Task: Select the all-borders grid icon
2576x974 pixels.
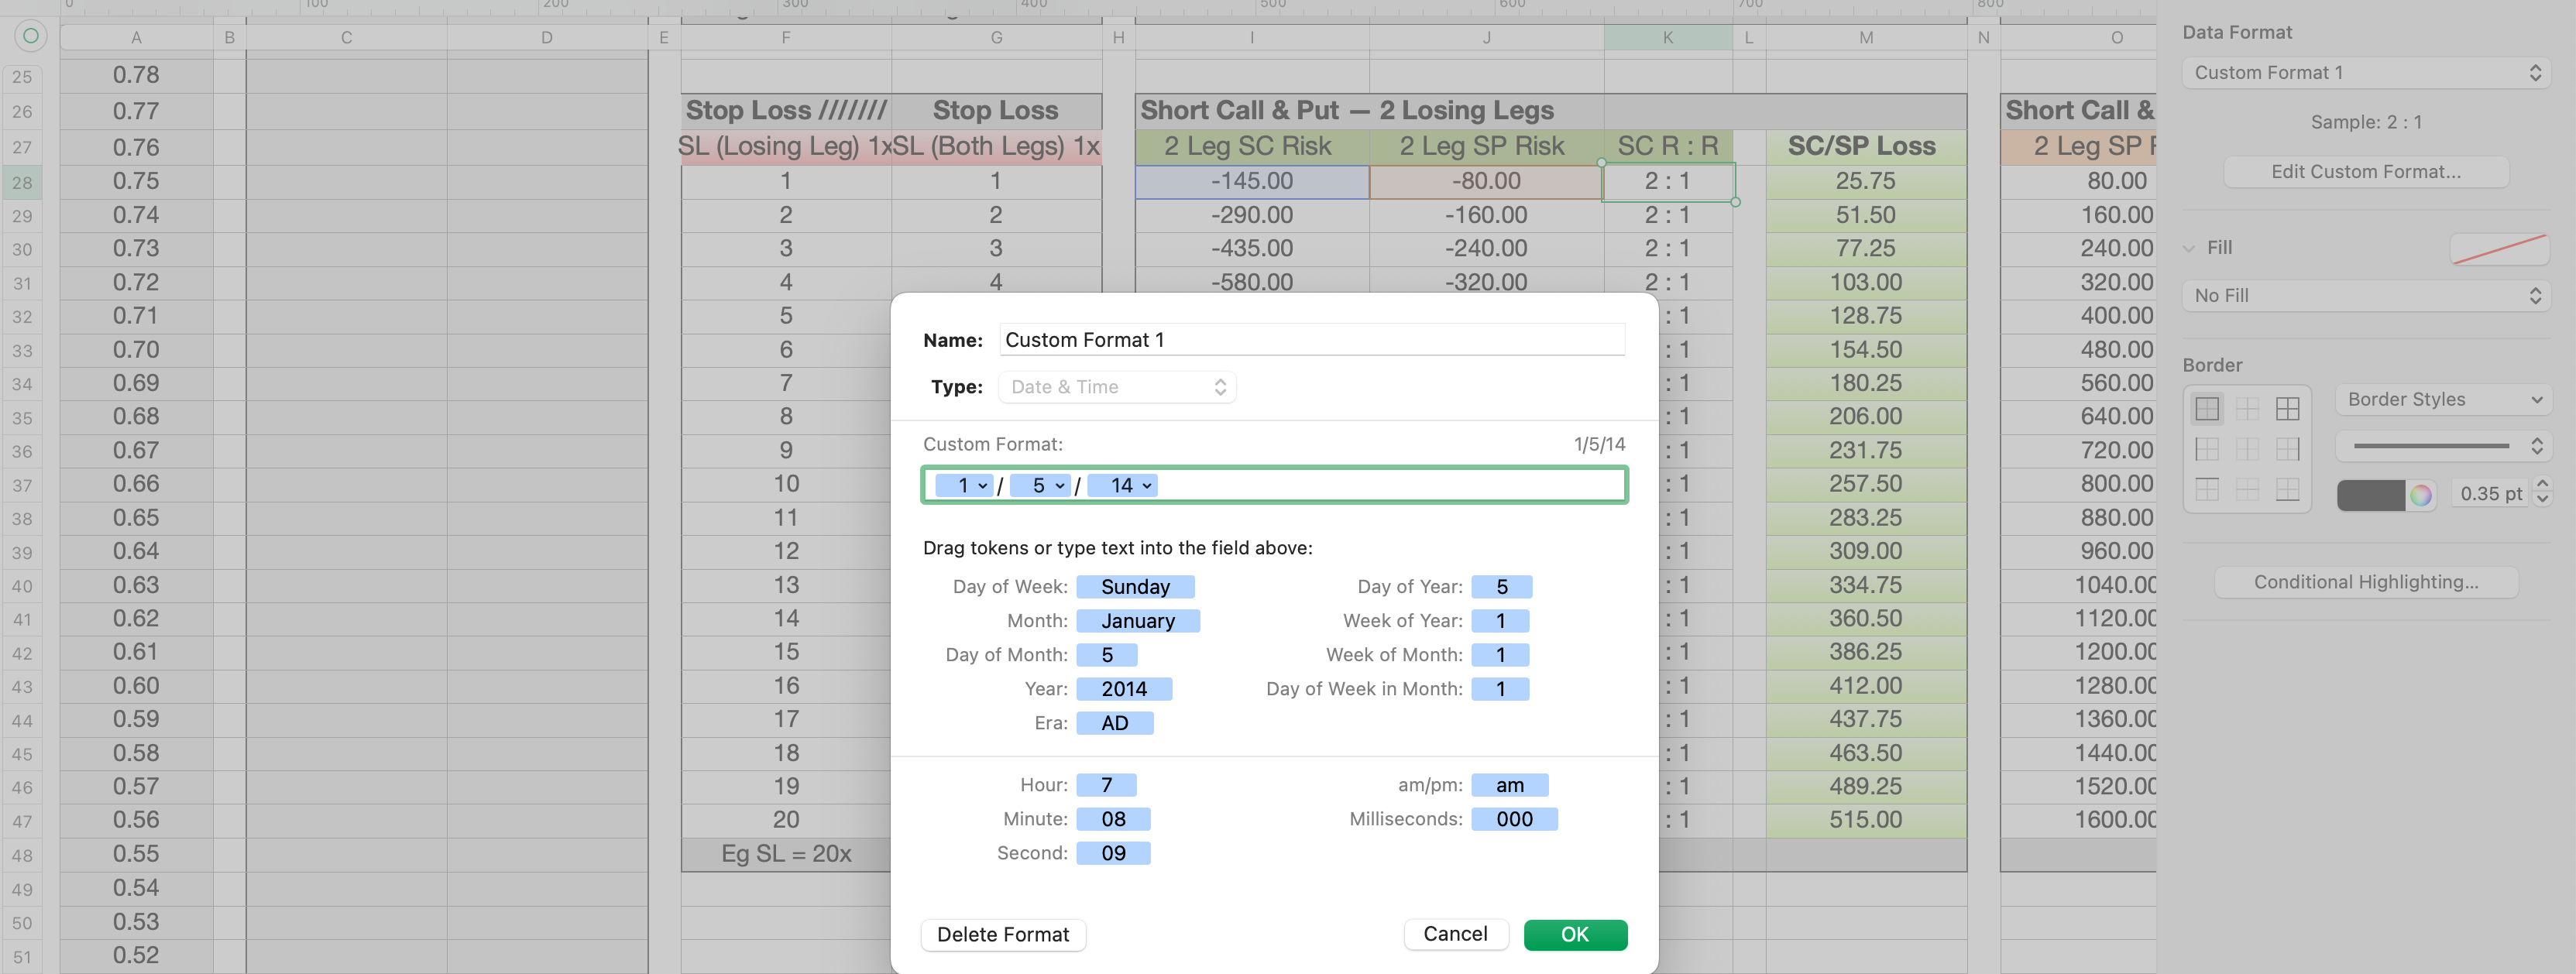Action: click(2287, 408)
